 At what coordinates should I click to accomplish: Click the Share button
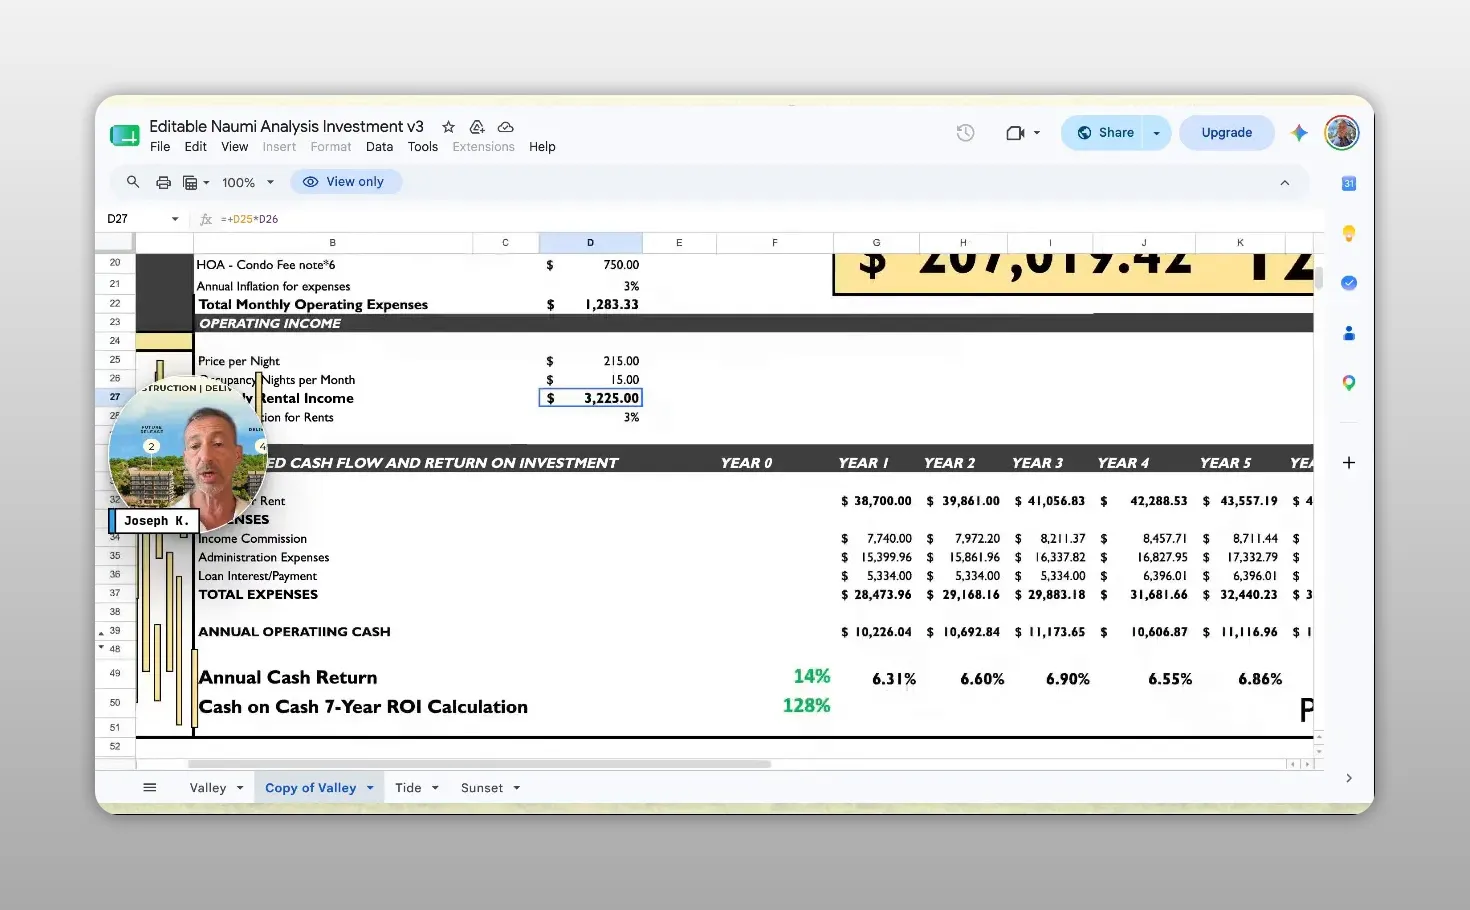(x=1105, y=133)
